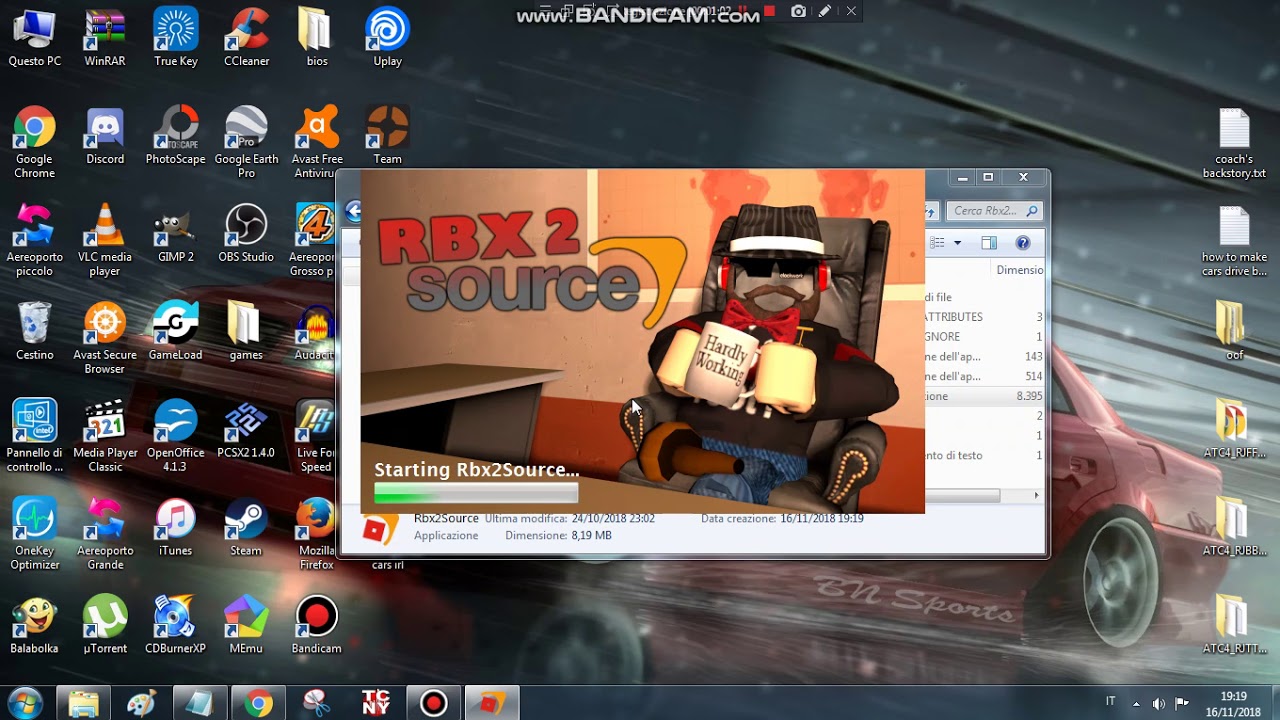Open the games folder on desktop
The height and width of the screenshot is (720, 1280).
[x=246, y=331]
